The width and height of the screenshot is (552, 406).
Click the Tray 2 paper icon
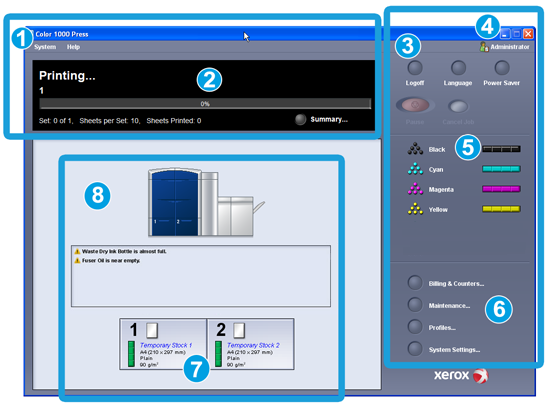pyautogui.click(x=239, y=330)
